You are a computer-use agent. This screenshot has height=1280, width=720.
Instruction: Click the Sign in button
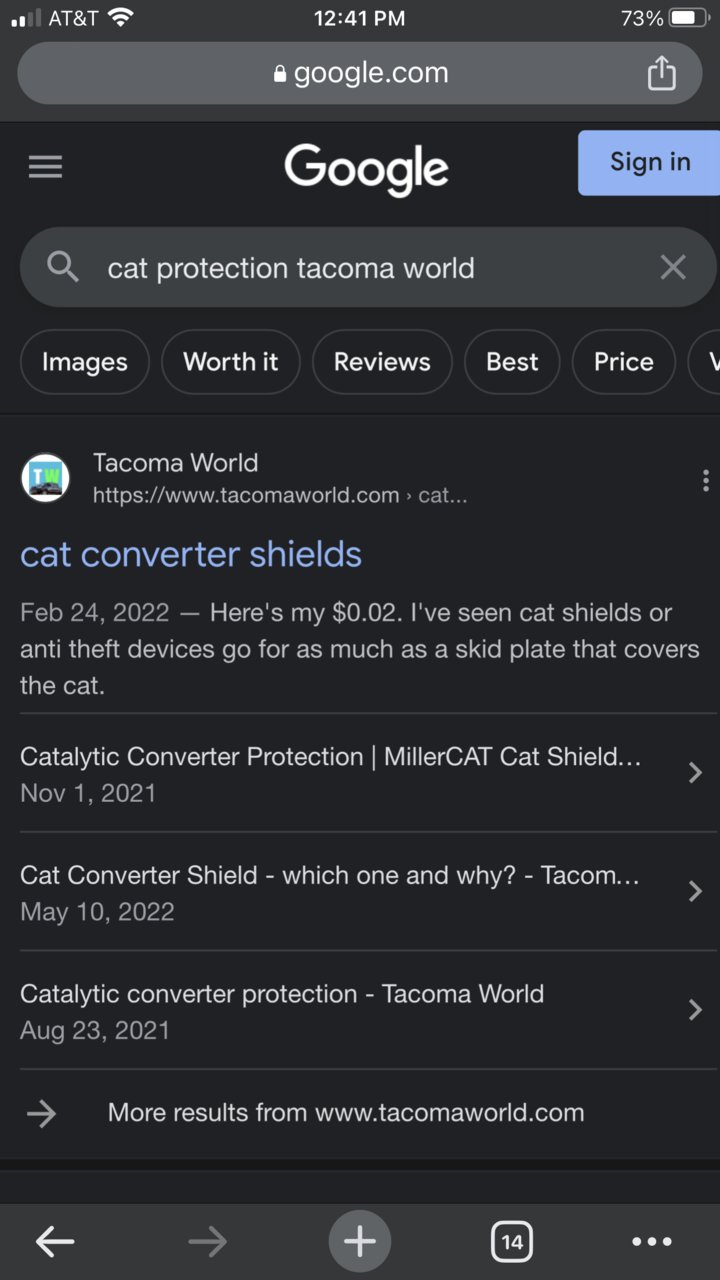(649, 163)
